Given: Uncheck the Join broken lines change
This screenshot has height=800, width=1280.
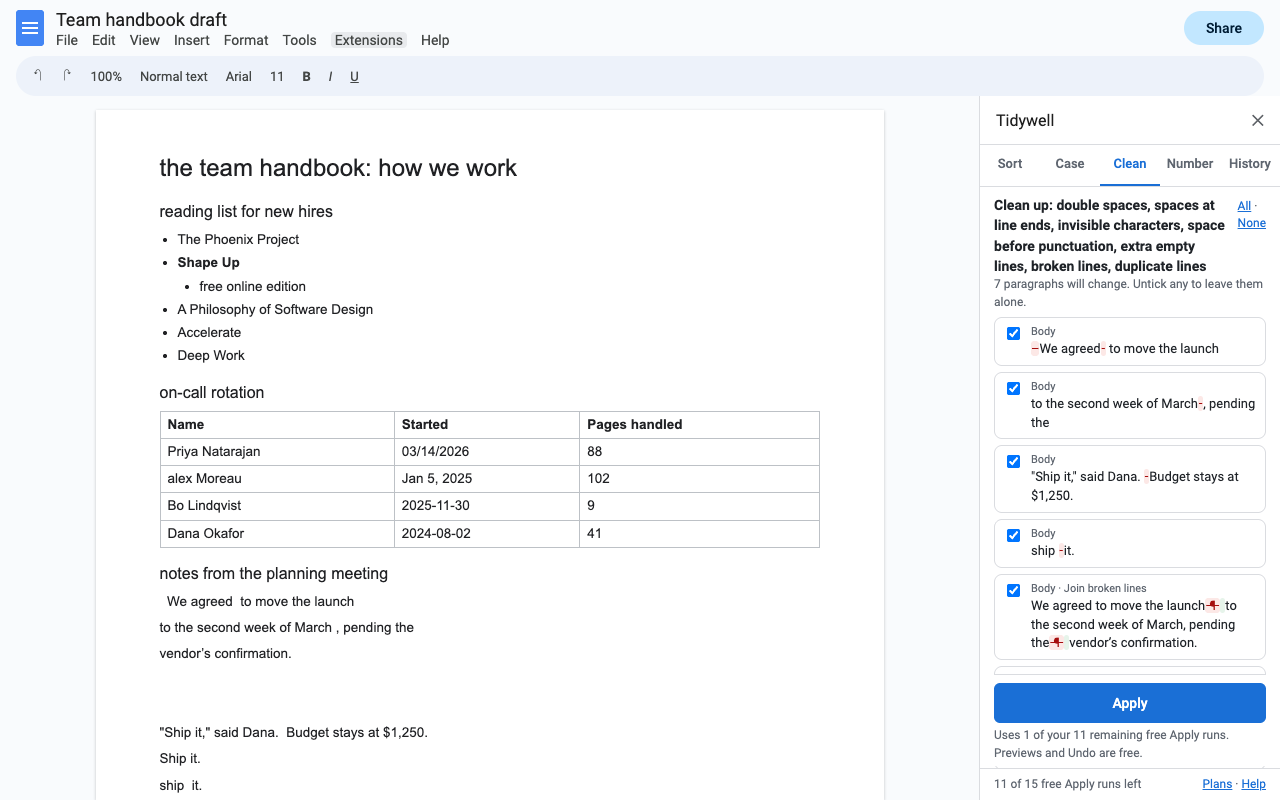Looking at the screenshot, I should tap(1014, 590).
